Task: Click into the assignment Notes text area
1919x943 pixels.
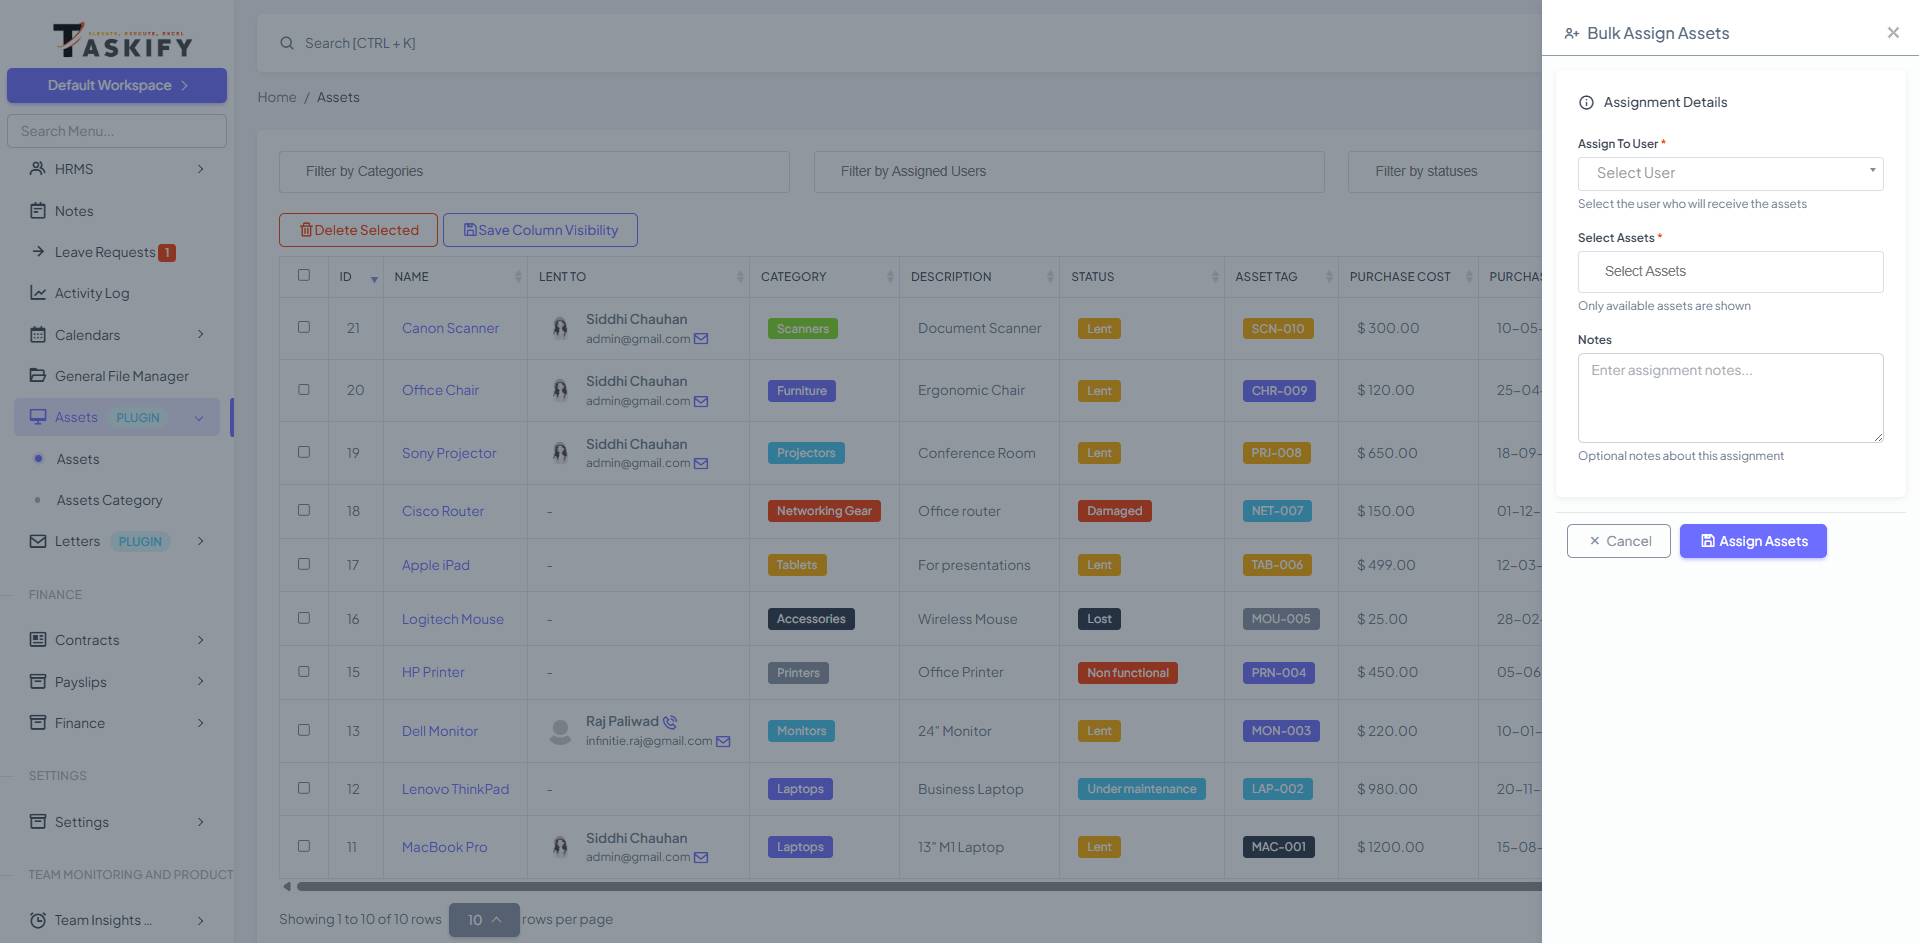Action: point(1730,398)
